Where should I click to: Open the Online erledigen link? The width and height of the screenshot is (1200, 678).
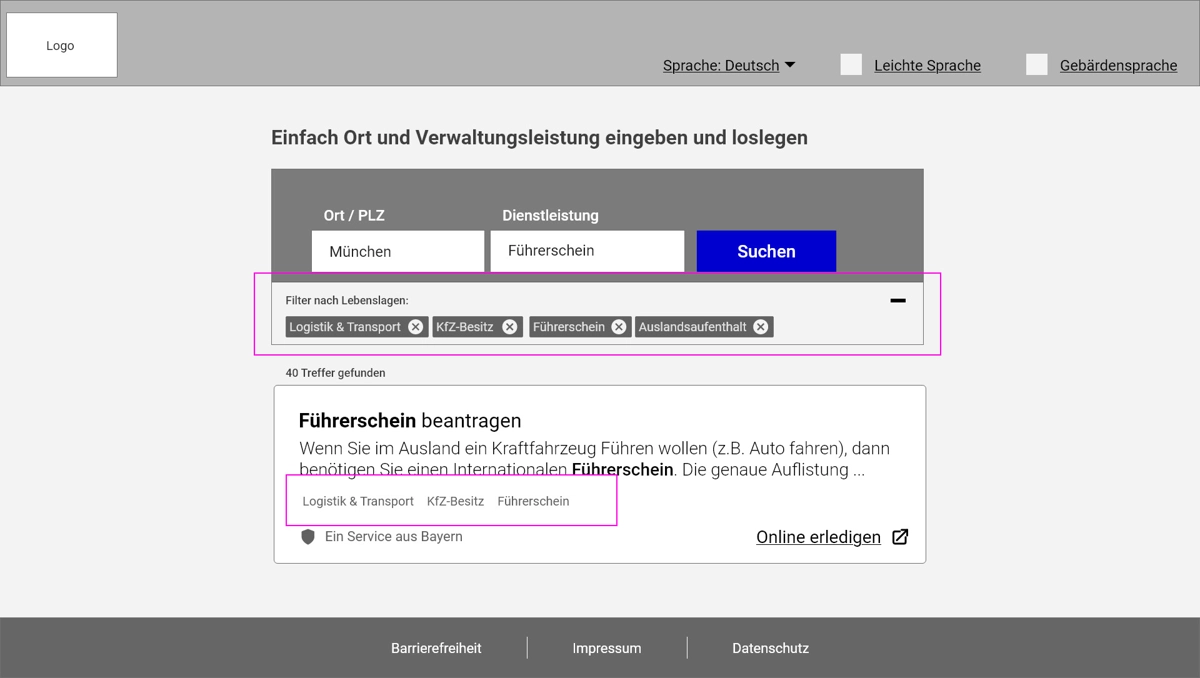pyautogui.click(x=818, y=537)
